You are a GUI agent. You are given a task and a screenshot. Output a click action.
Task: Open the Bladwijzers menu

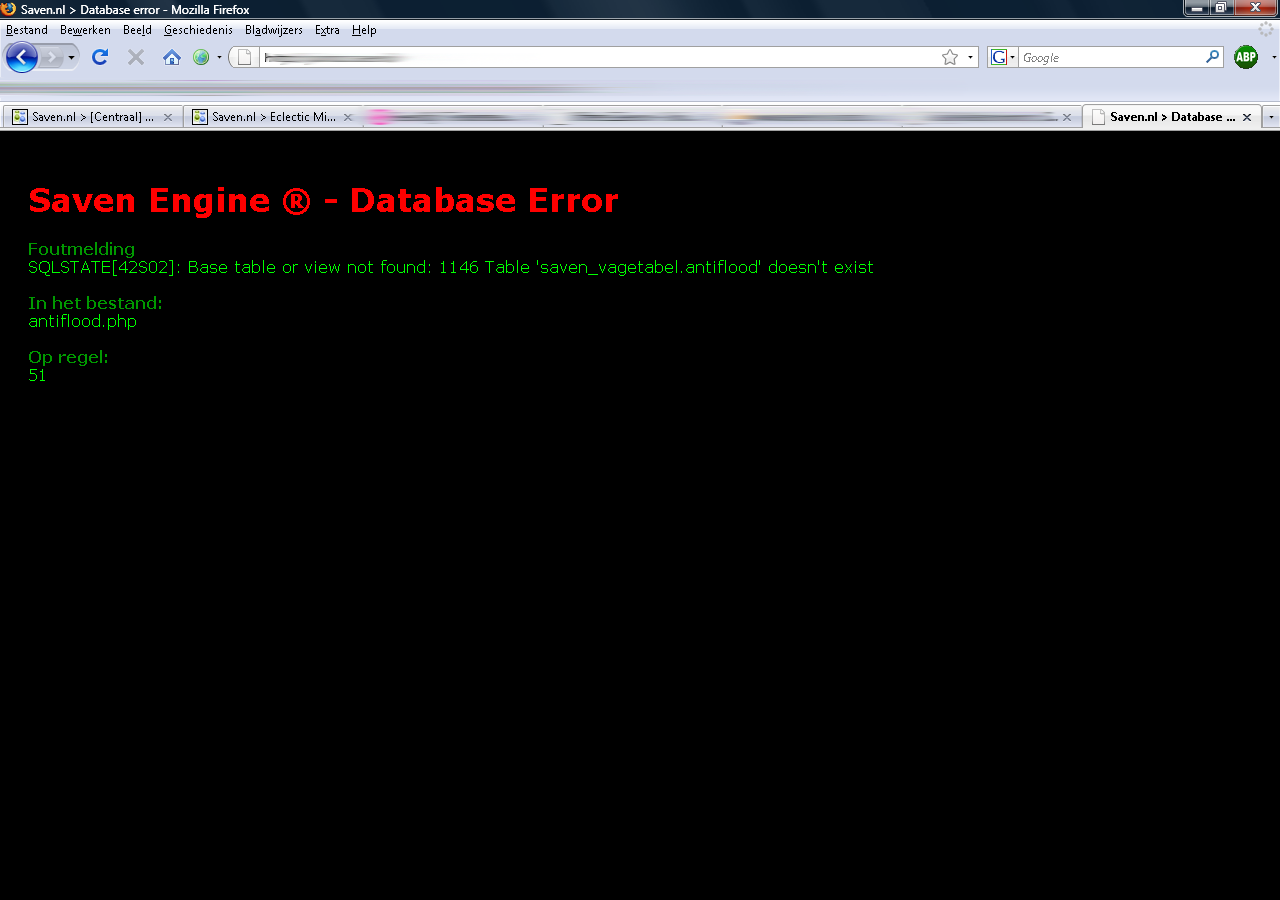273,30
